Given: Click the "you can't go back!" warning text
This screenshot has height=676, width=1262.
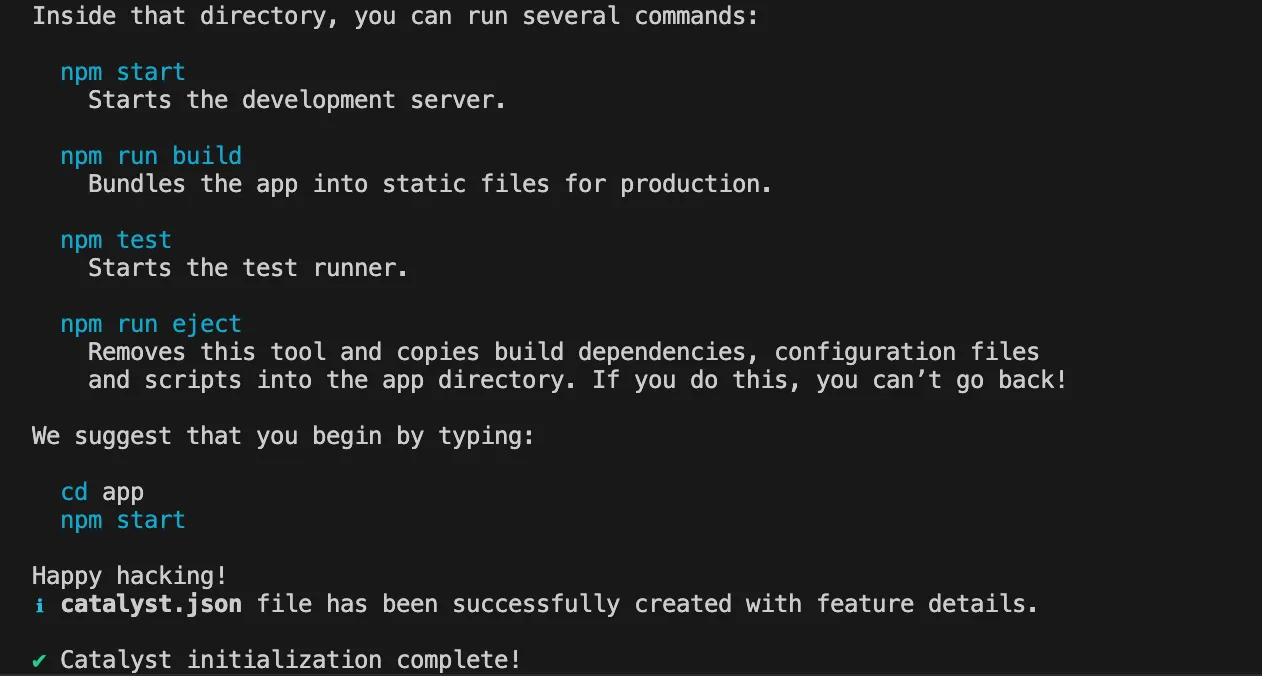Looking at the screenshot, I should (941, 380).
